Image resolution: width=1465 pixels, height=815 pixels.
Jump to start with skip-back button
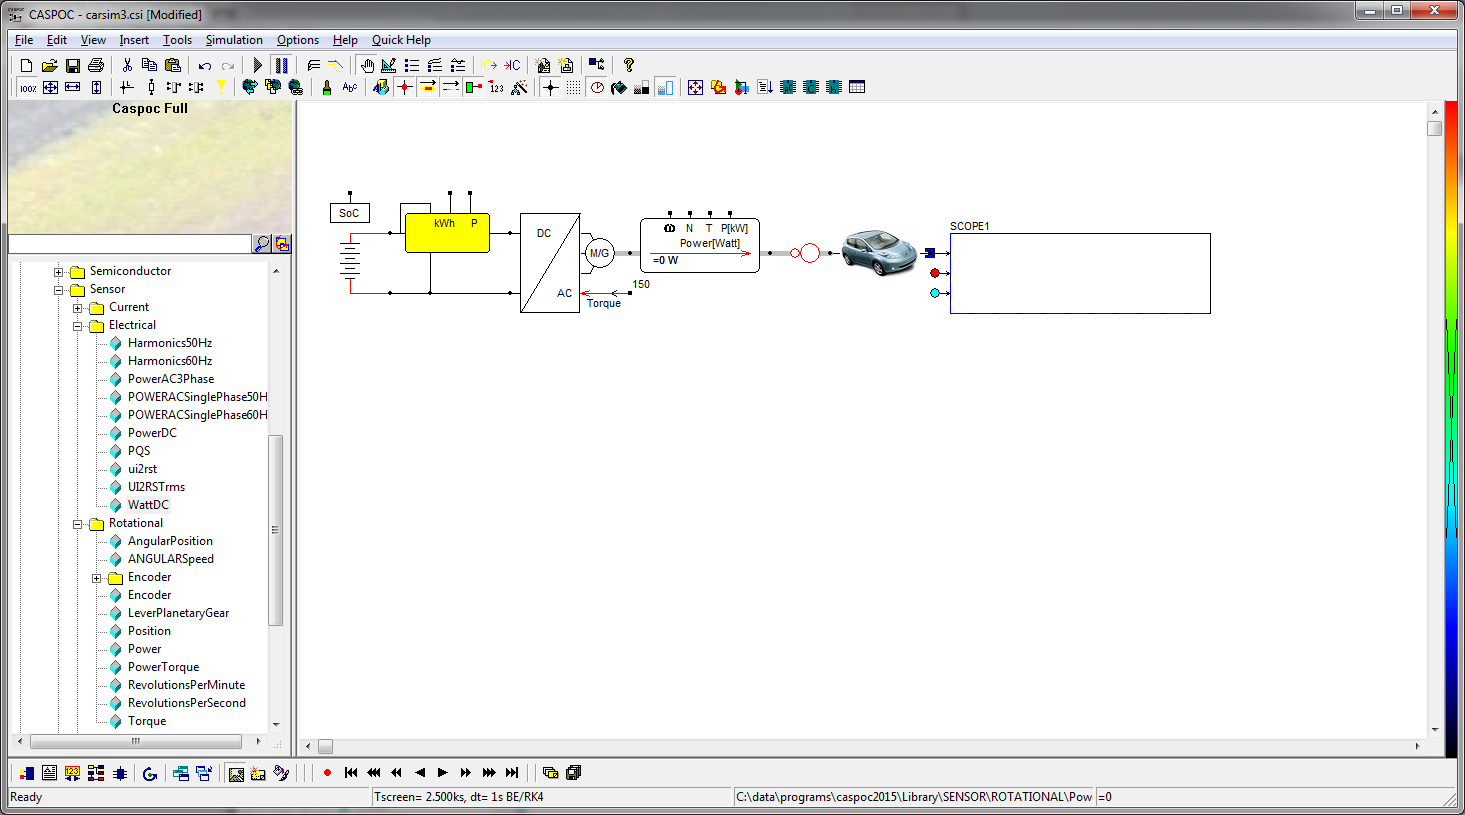pyautogui.click(x=351, y=773)
